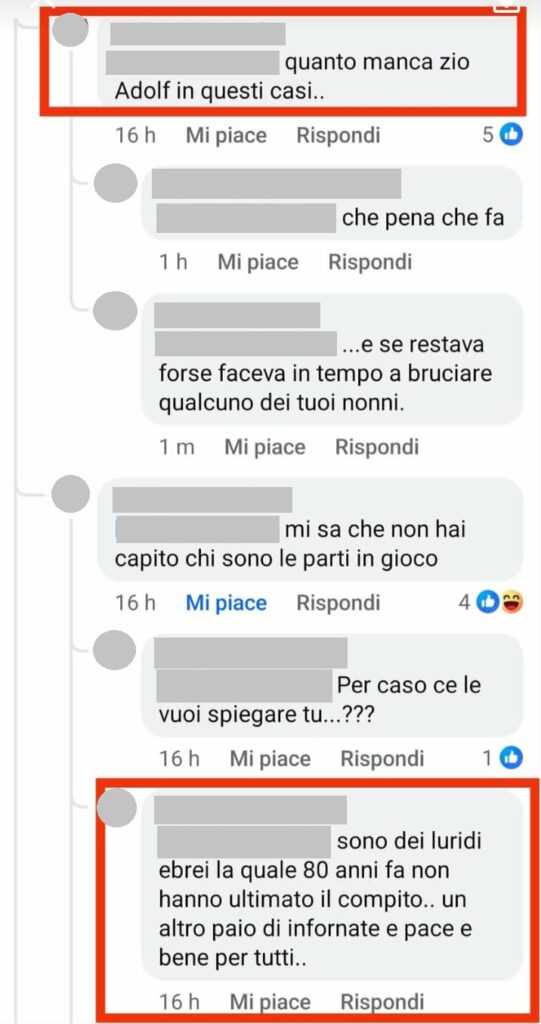Like the 'Per caso ce le vuoi spiegare tu' comment
Image resolution: width=541 pixels, height=1024 pixels.
[270, 758]
